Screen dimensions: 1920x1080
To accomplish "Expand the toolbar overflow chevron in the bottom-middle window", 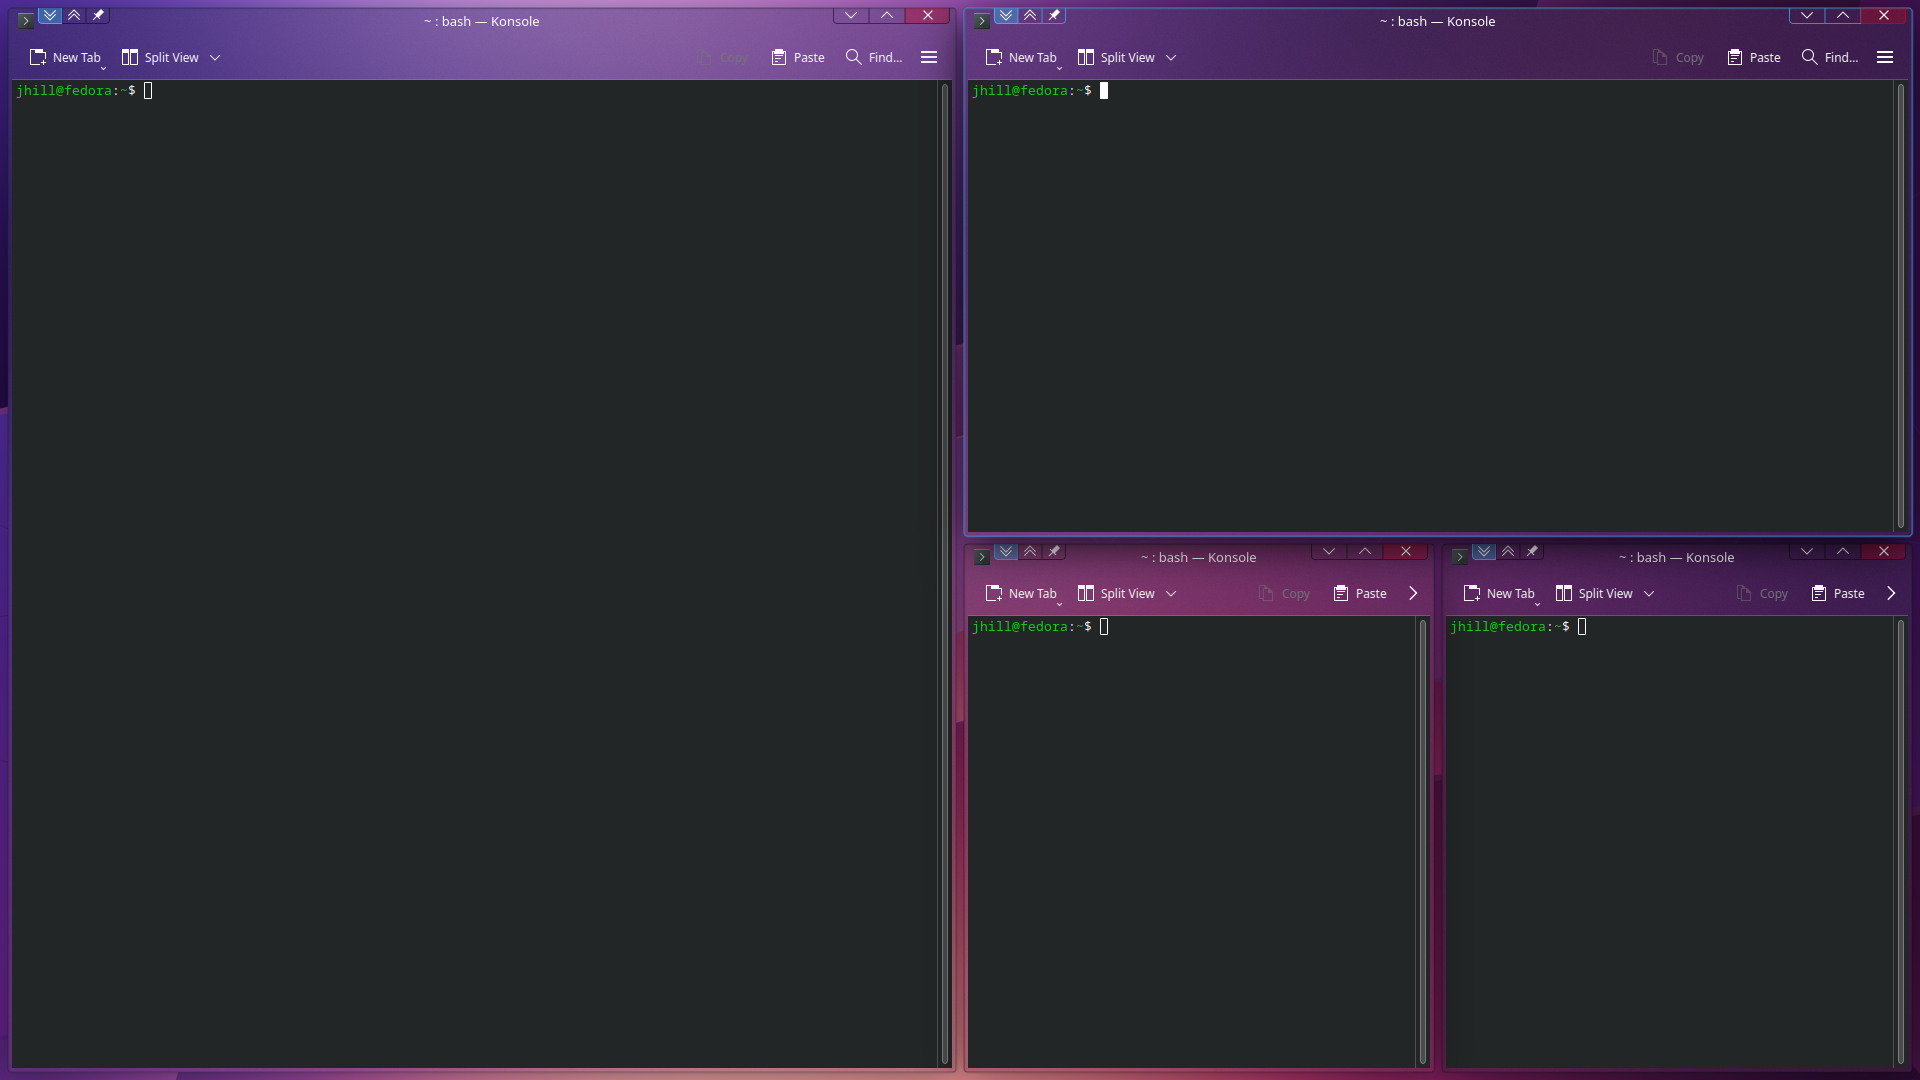I will point(1413,593).
